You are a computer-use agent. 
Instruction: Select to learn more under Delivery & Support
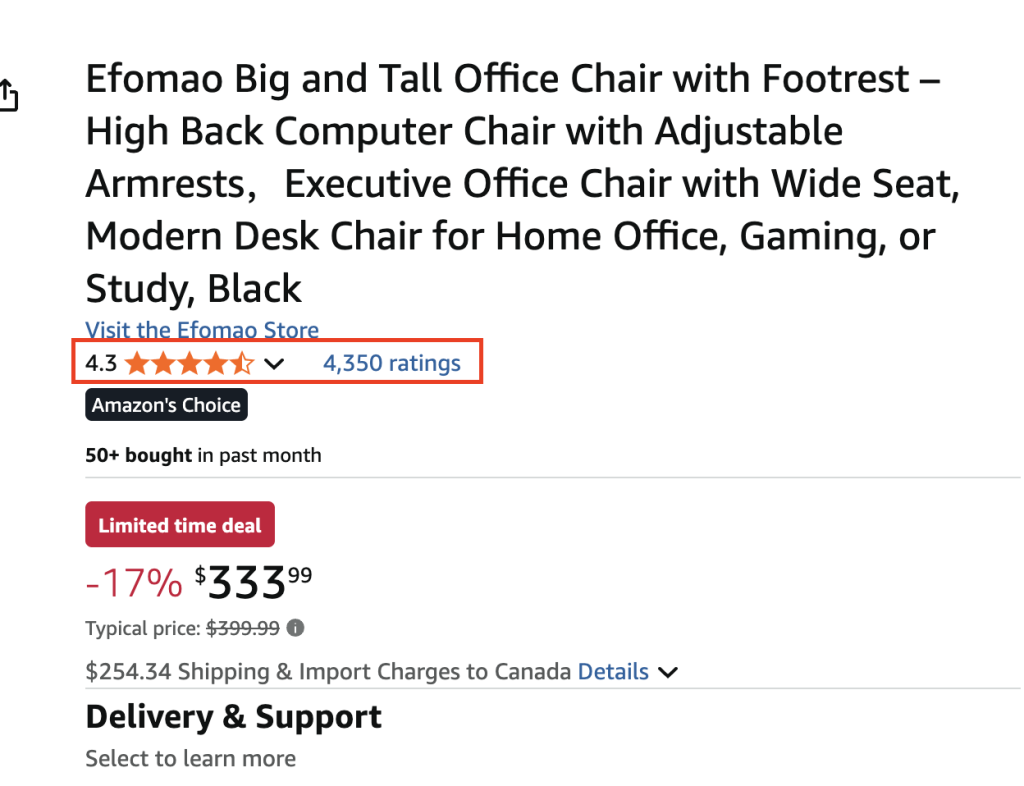pos(190,758)
